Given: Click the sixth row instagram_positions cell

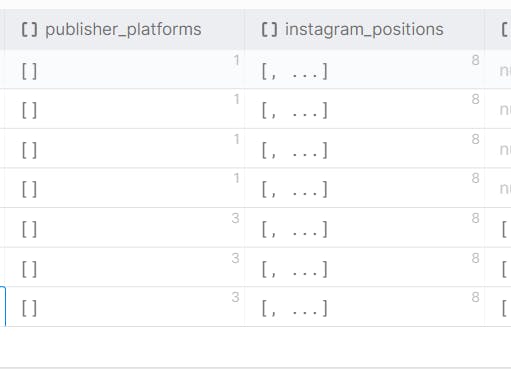Looking at the screenshot, I should 364,267.
